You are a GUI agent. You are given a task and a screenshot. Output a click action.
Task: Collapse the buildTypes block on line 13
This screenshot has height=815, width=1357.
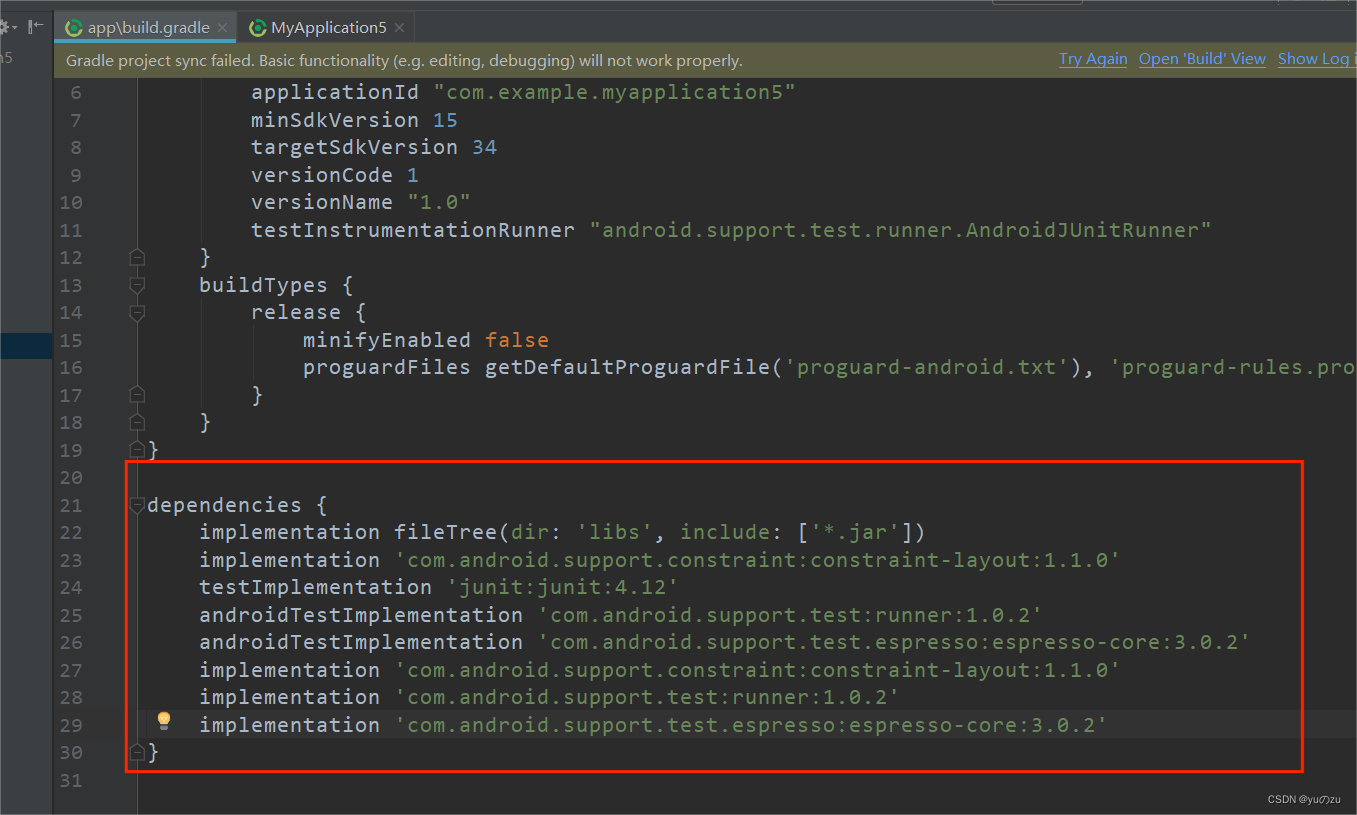pos(137,285)
